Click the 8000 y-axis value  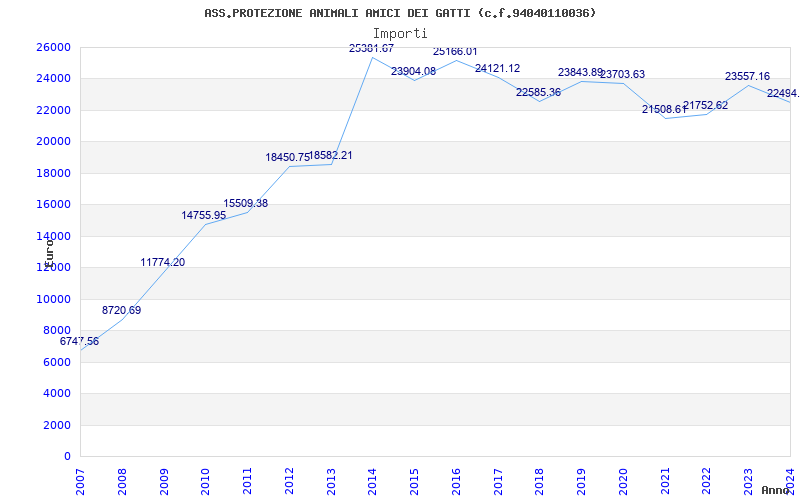(x=57, y=330)
